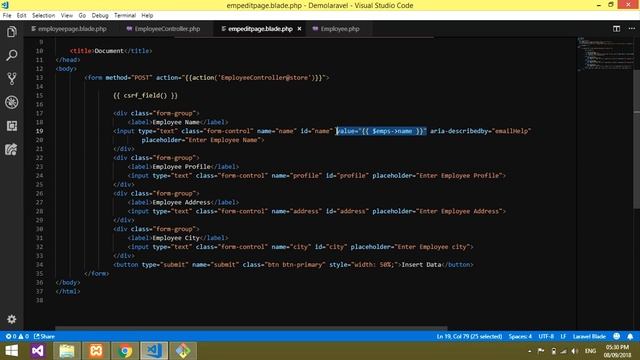
Task: Change end of line sequence LF
Action: (563, 336)
